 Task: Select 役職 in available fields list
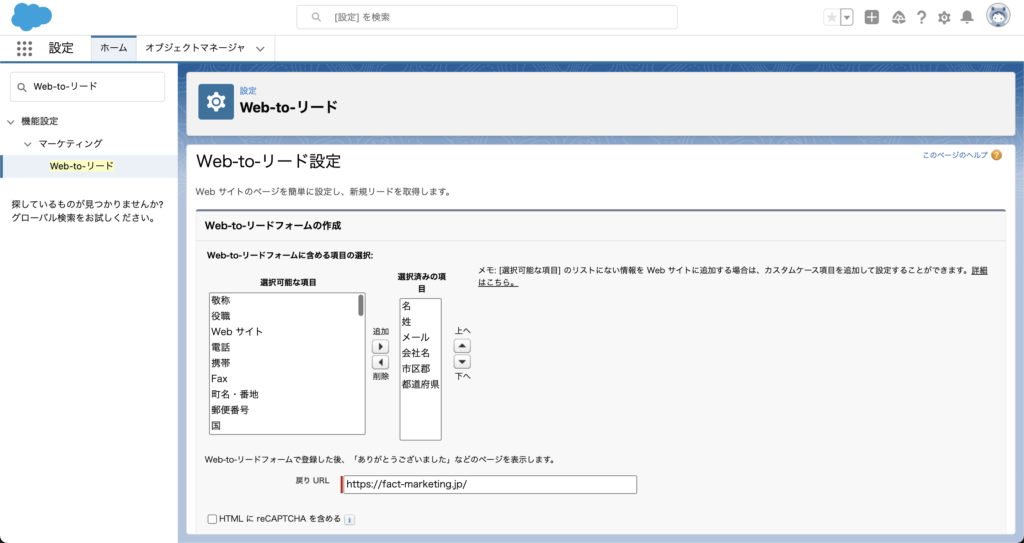(283, 316)
